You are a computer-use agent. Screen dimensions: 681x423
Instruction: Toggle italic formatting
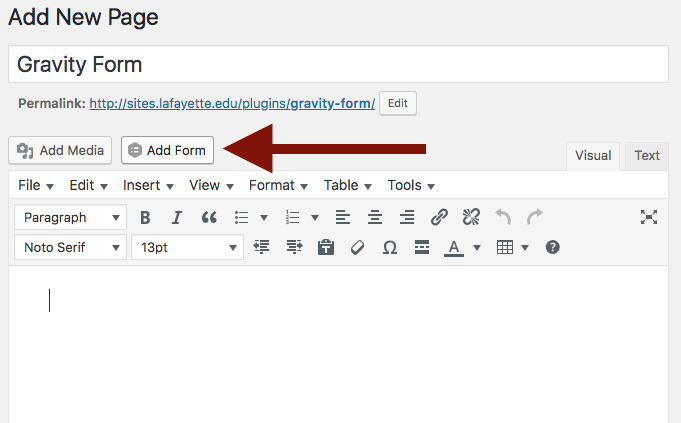point(177,217)
